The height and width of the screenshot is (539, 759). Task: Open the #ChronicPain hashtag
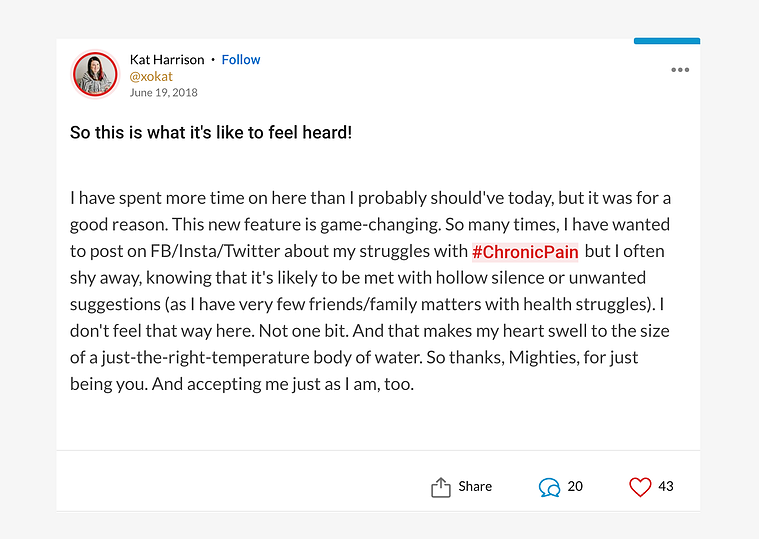[x=525, y=252]
